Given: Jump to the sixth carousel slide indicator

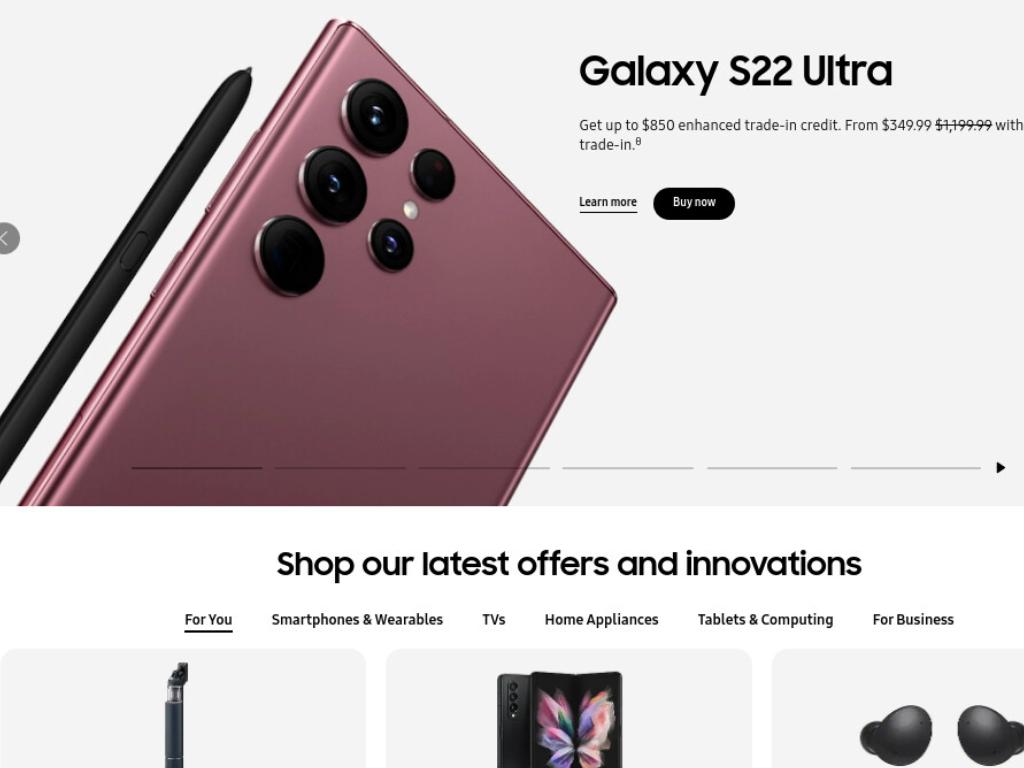Looking at the screenshot, I should [916, 468].
